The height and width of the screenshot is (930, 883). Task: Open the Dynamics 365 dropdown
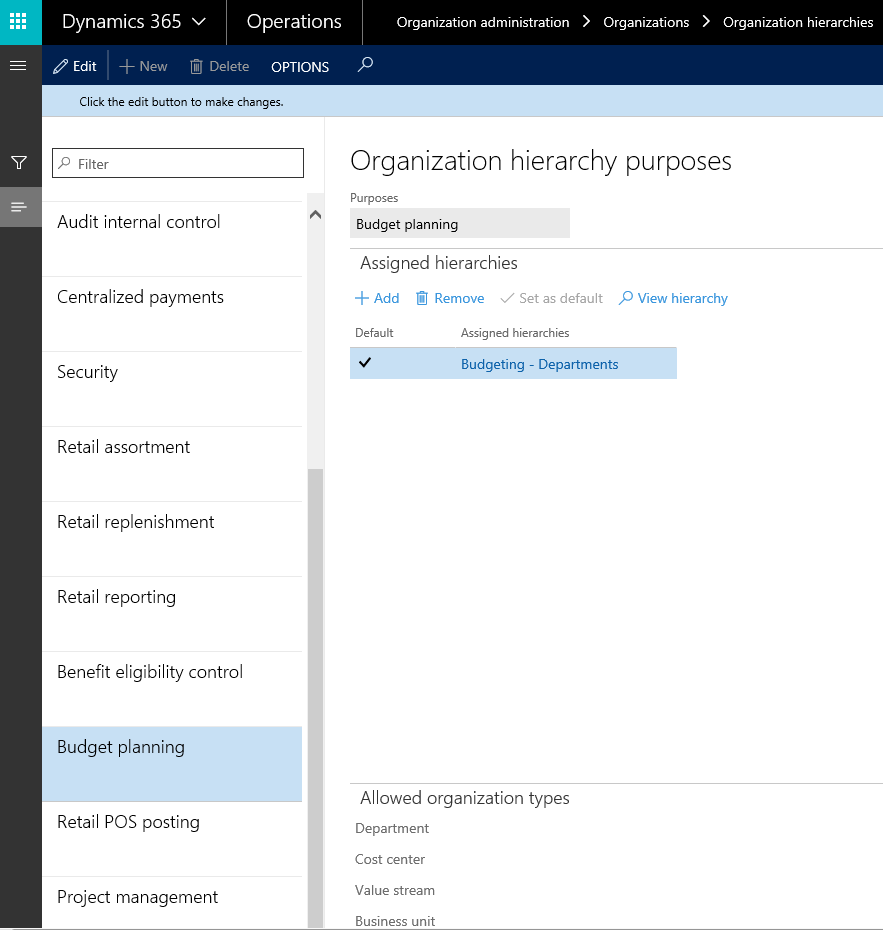tap(134, 21)
